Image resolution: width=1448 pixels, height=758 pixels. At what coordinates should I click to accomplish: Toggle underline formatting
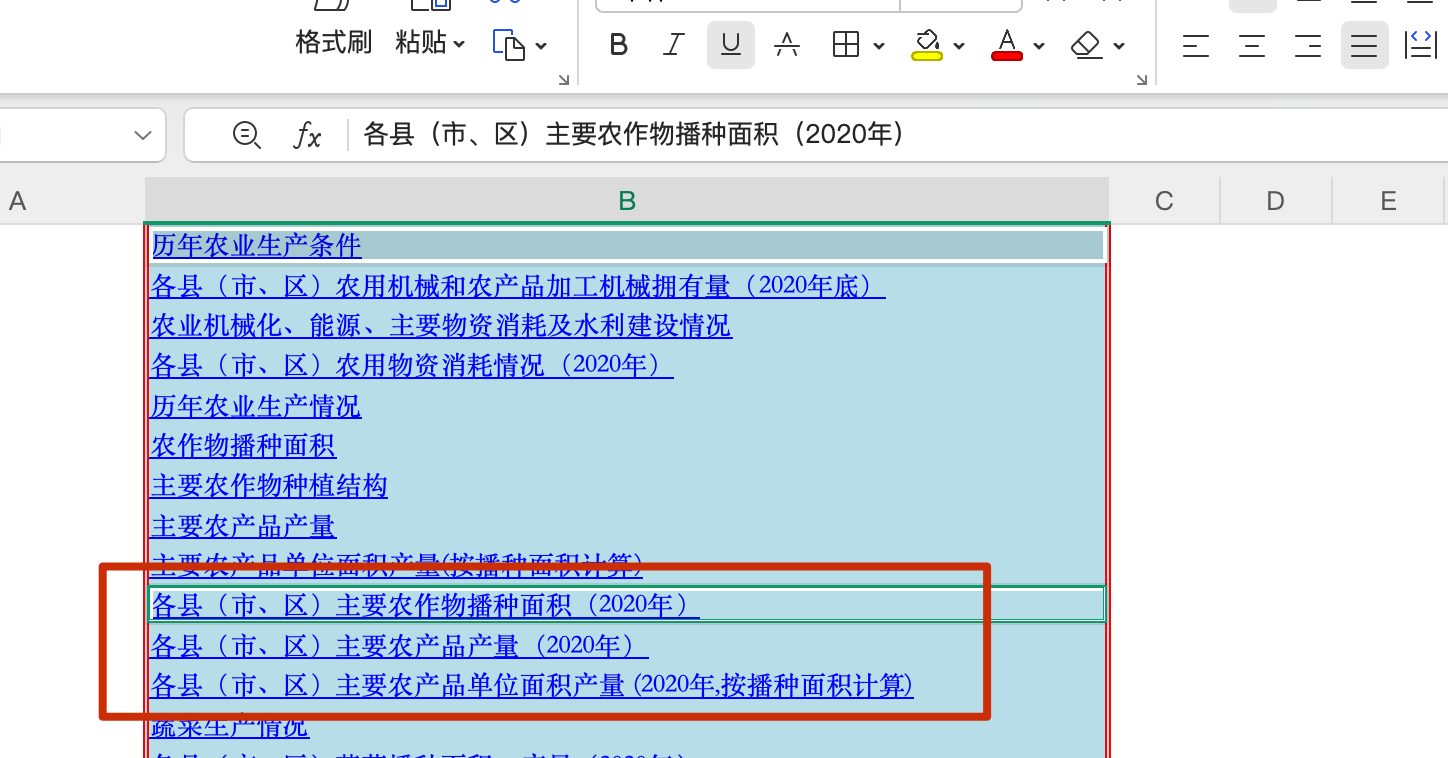[731, 45]
